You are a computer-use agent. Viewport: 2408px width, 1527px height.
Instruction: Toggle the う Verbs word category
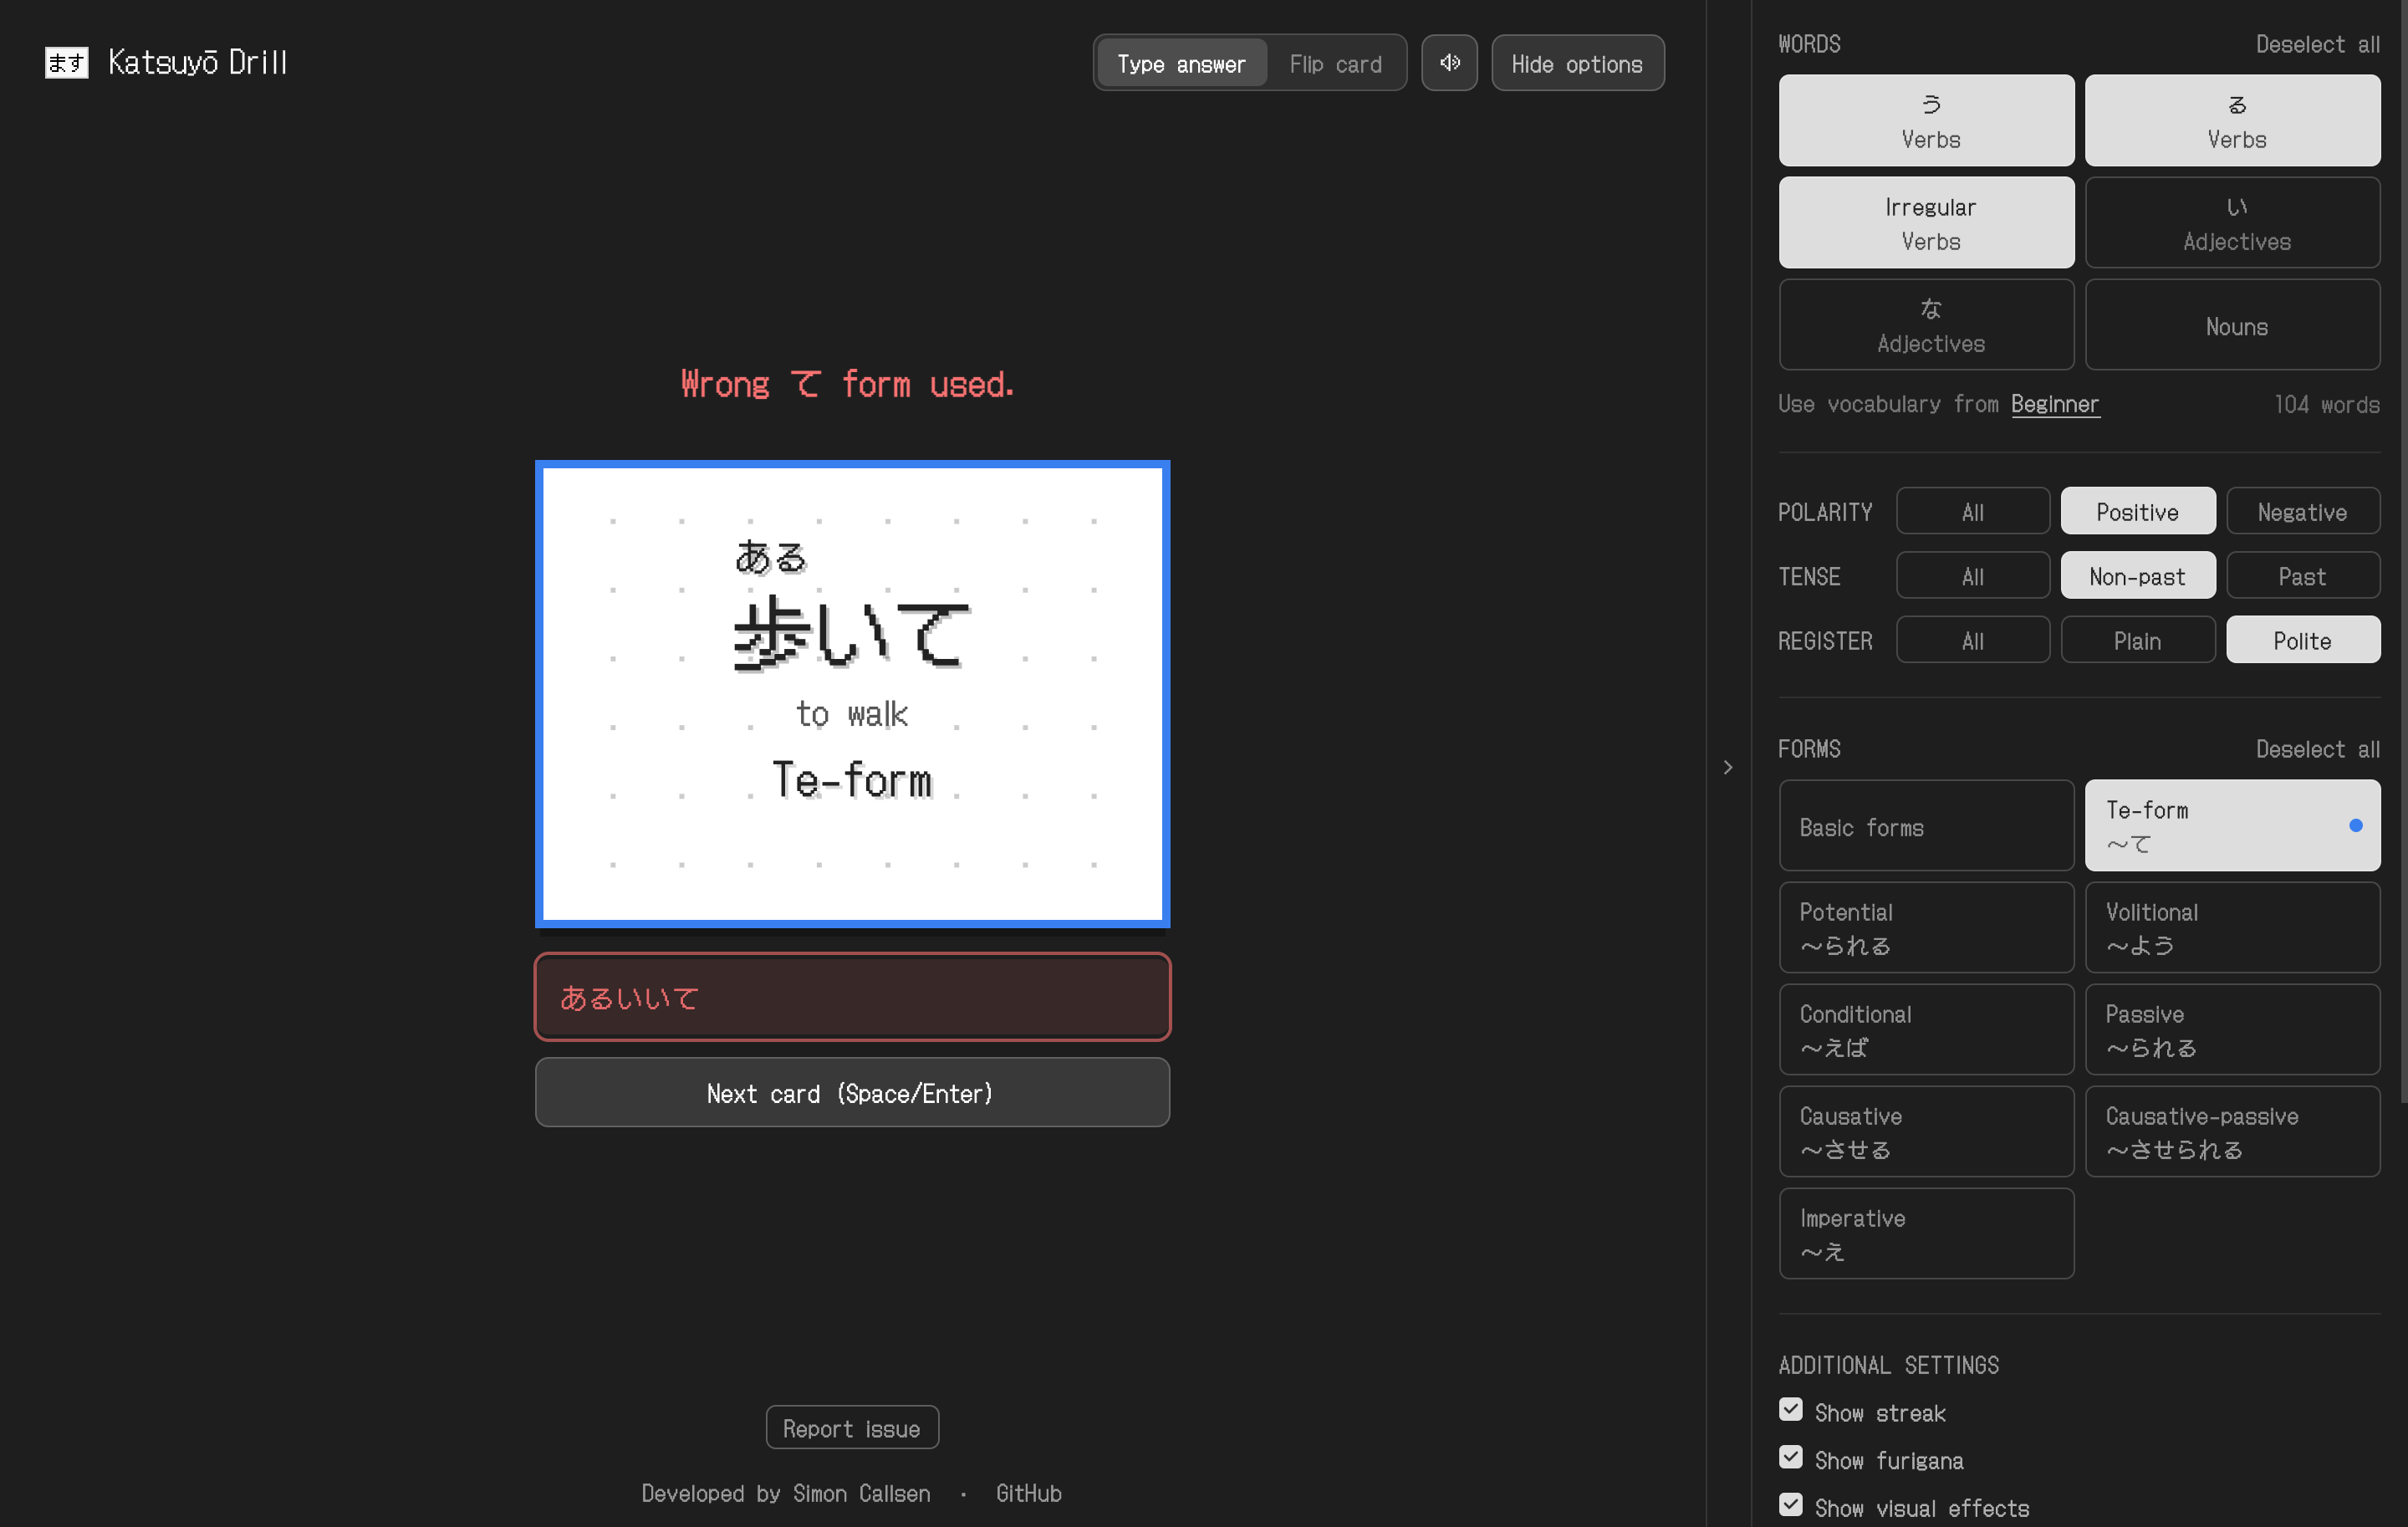pos(1926,121)
